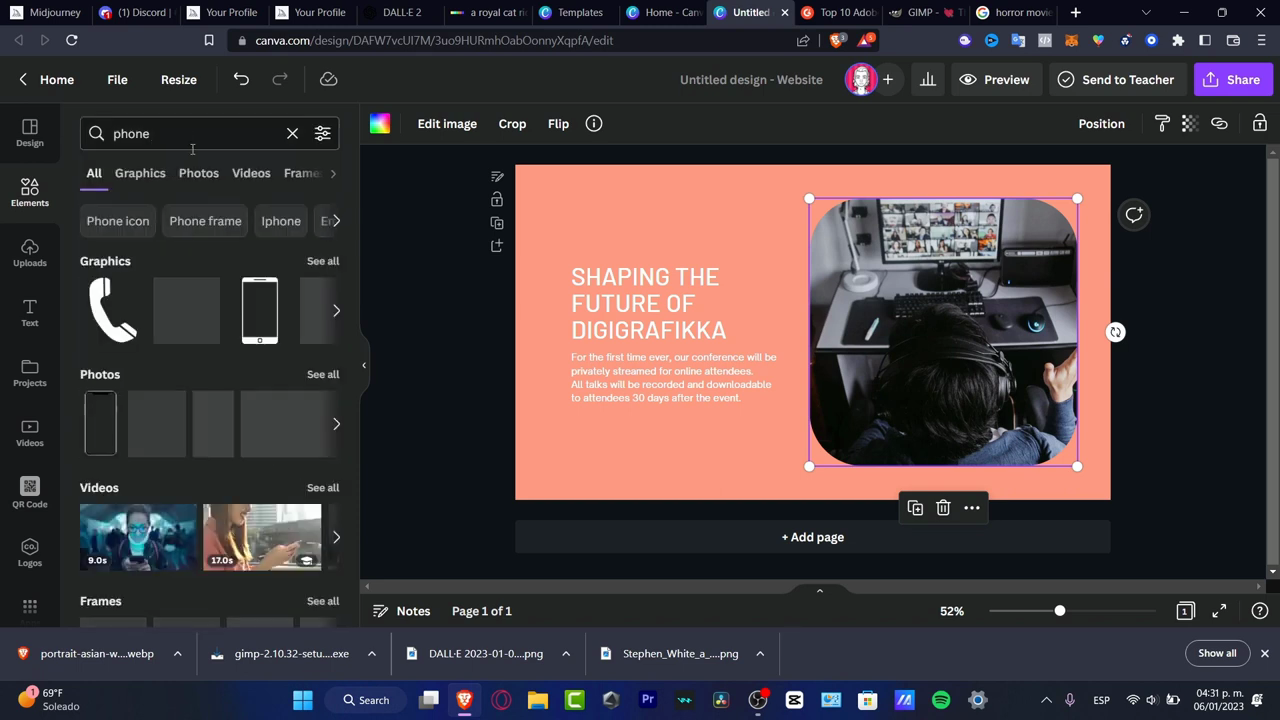The width and height of the screenshot is (1280, 720).
Task: Open grid view pages icon
Action: point(1185,611)
